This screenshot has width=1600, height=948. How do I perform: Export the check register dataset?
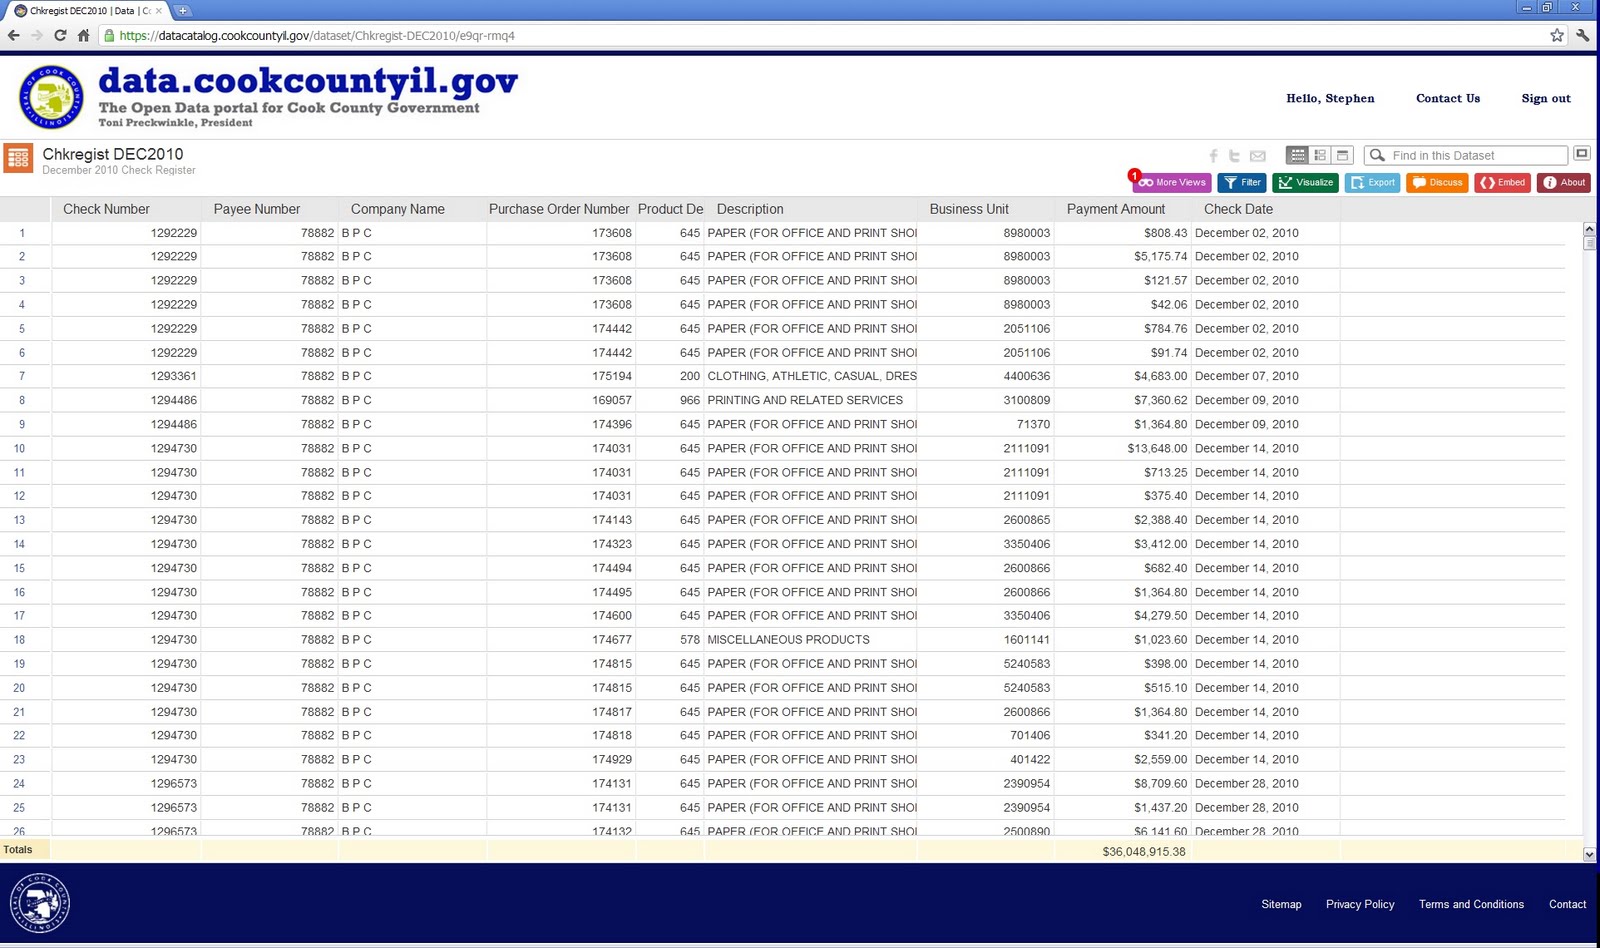(x=1372, y=182)
